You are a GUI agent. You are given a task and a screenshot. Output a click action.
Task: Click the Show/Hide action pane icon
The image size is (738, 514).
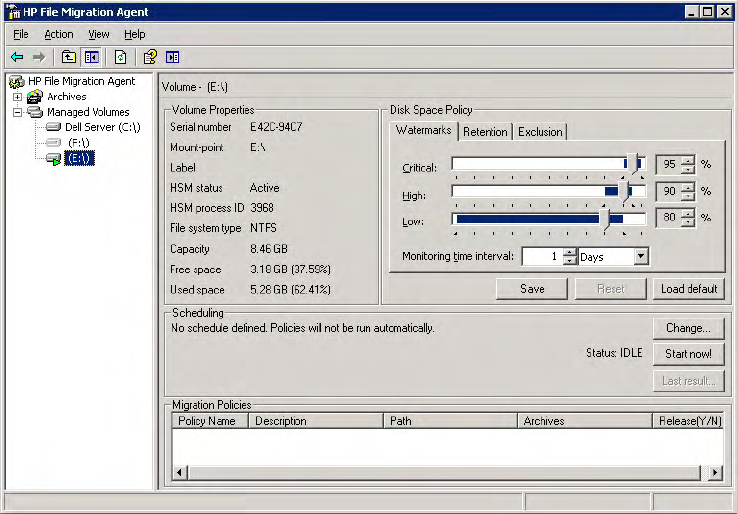tap(172, 57)
